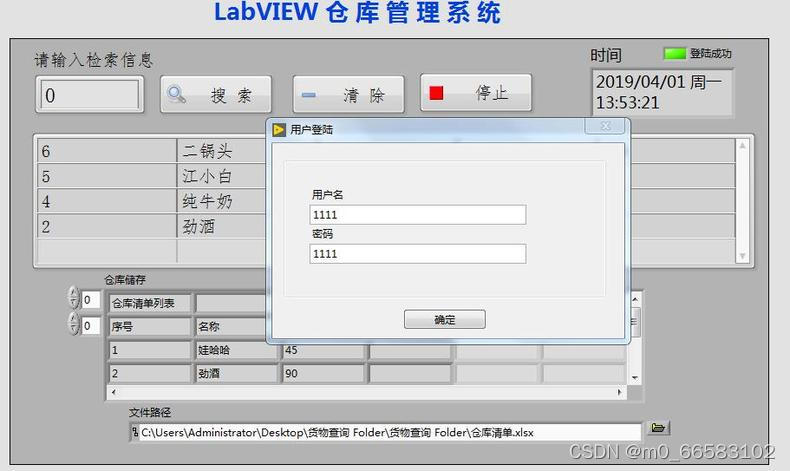This screenshot has width=790, height=471.
Task: Click the 用户名 input field
Action: (418, 215)
